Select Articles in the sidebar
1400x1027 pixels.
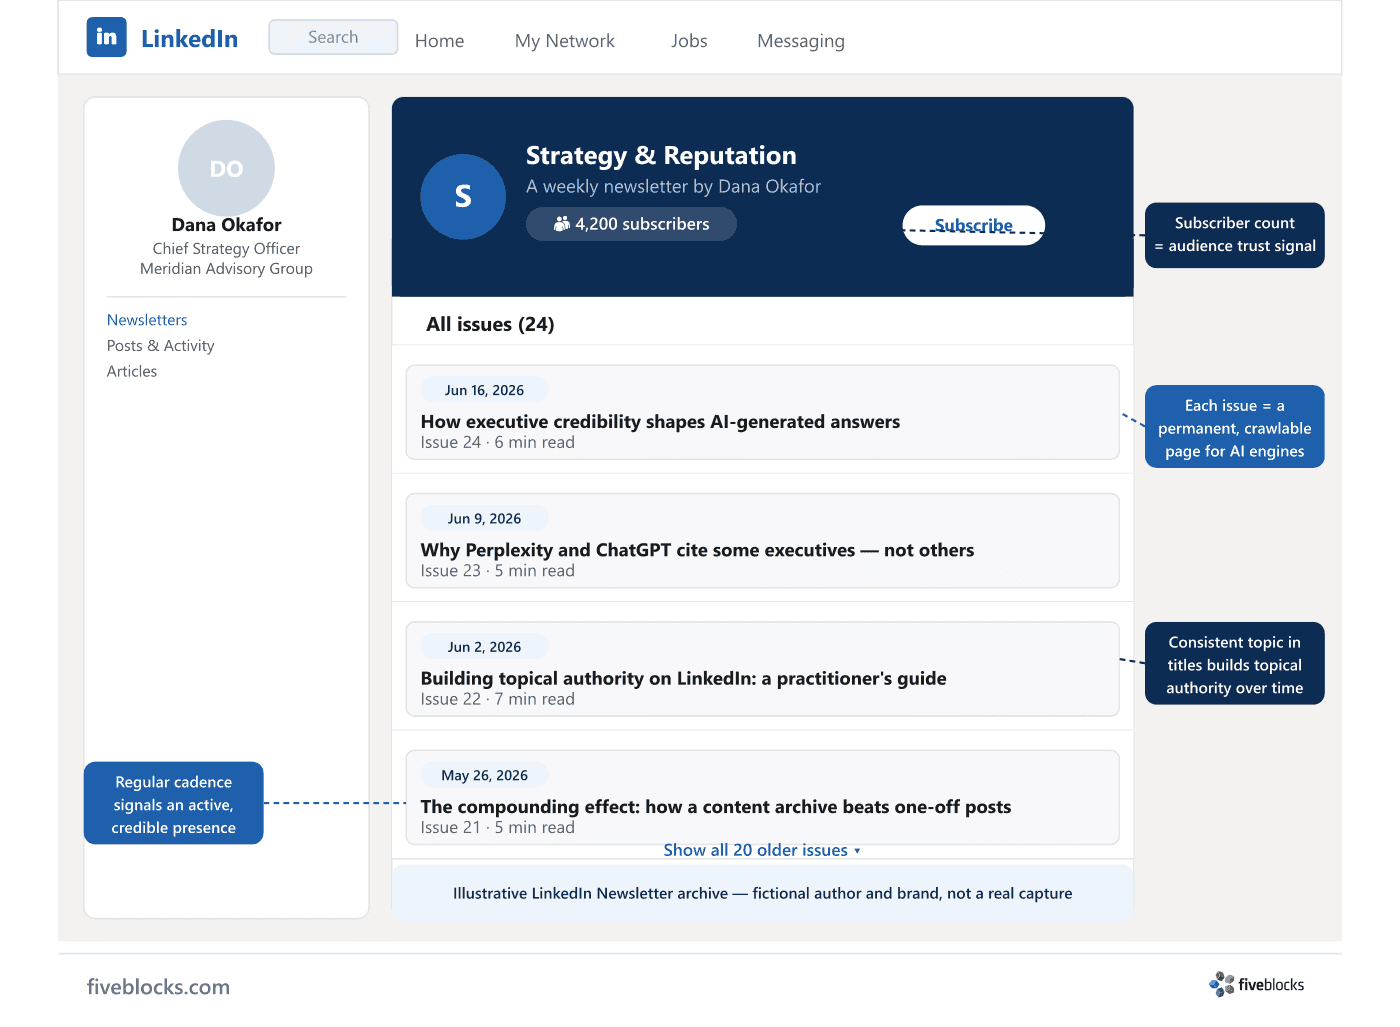pos(132,372)
